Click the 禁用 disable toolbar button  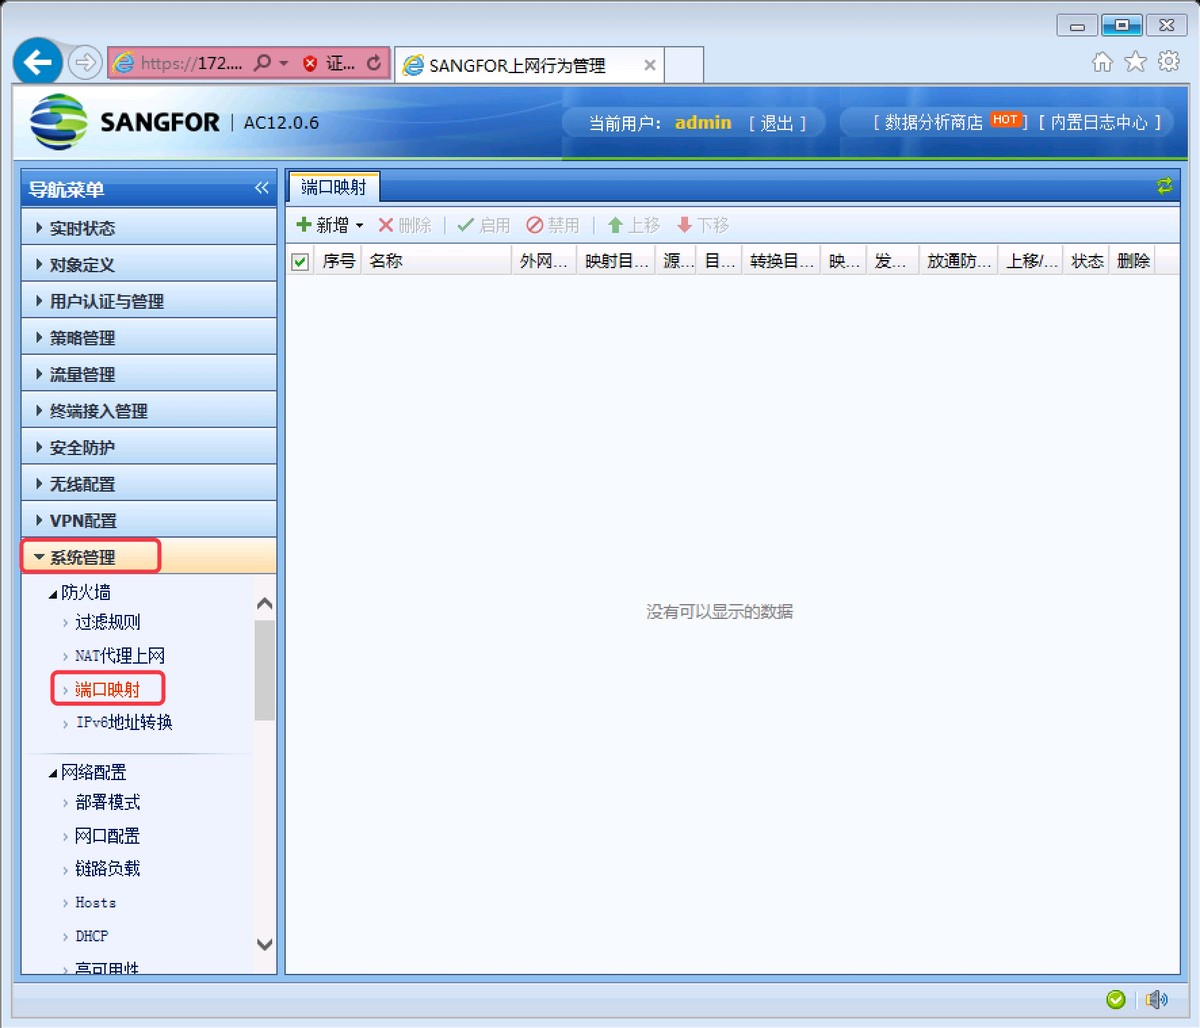point(553,225)
